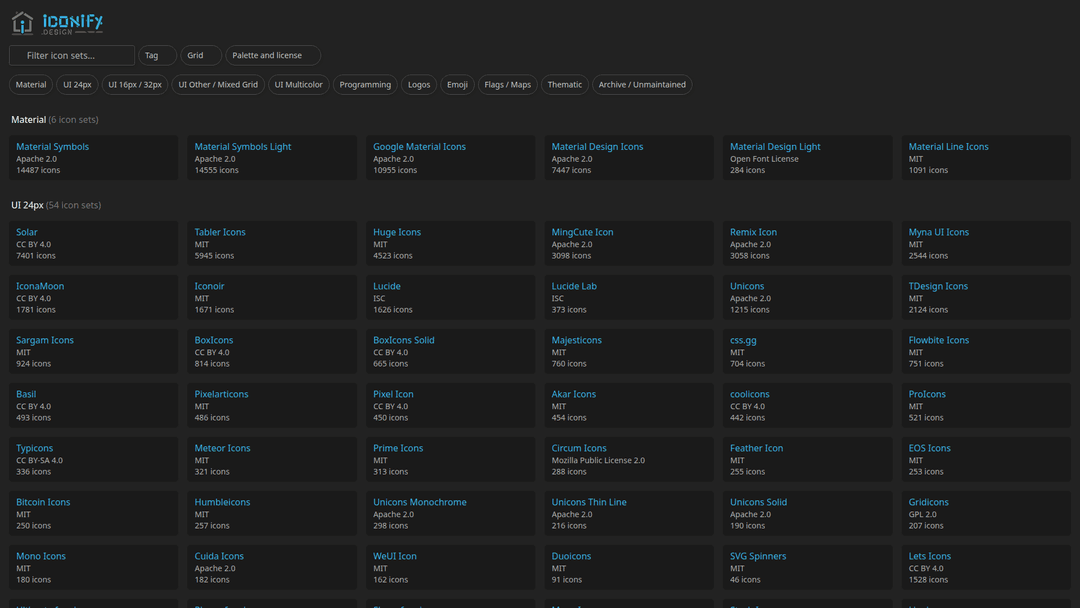The height and width of the screenshot is (608, 1080).
Task: Click the Iconify house logo
Action: coord(23,22)
